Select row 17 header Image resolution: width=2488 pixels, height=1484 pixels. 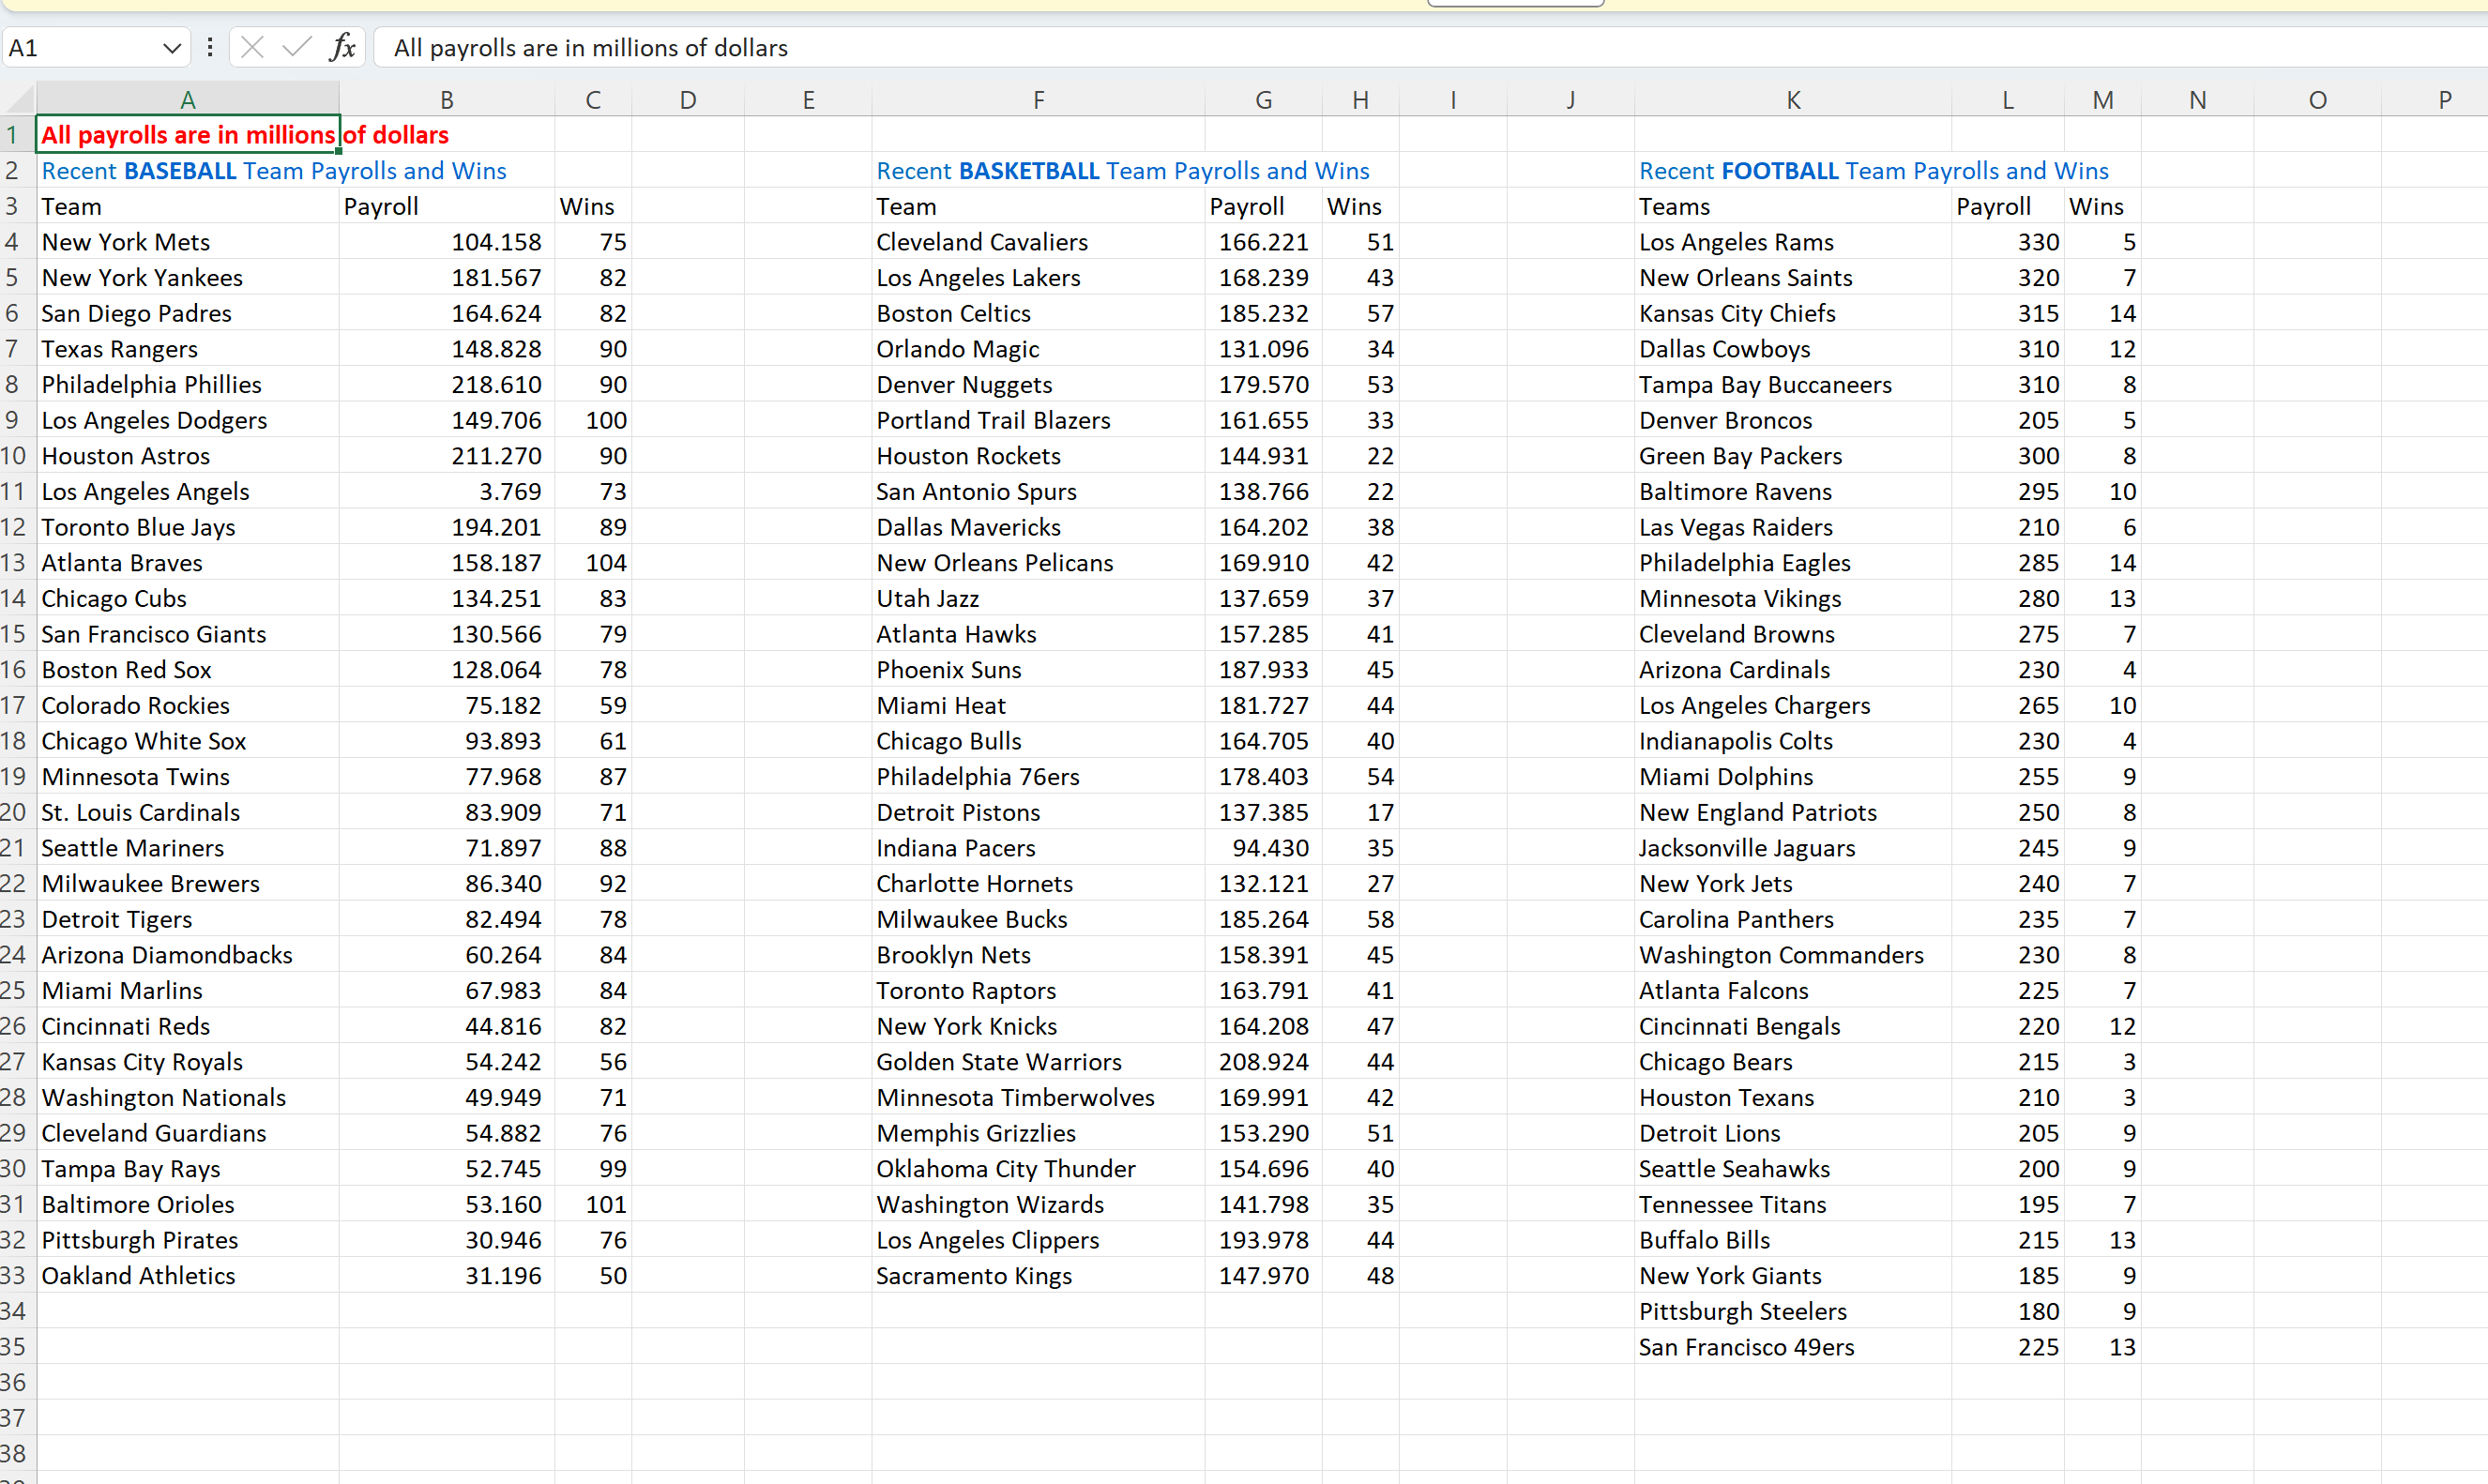click(x=14, y=706)
